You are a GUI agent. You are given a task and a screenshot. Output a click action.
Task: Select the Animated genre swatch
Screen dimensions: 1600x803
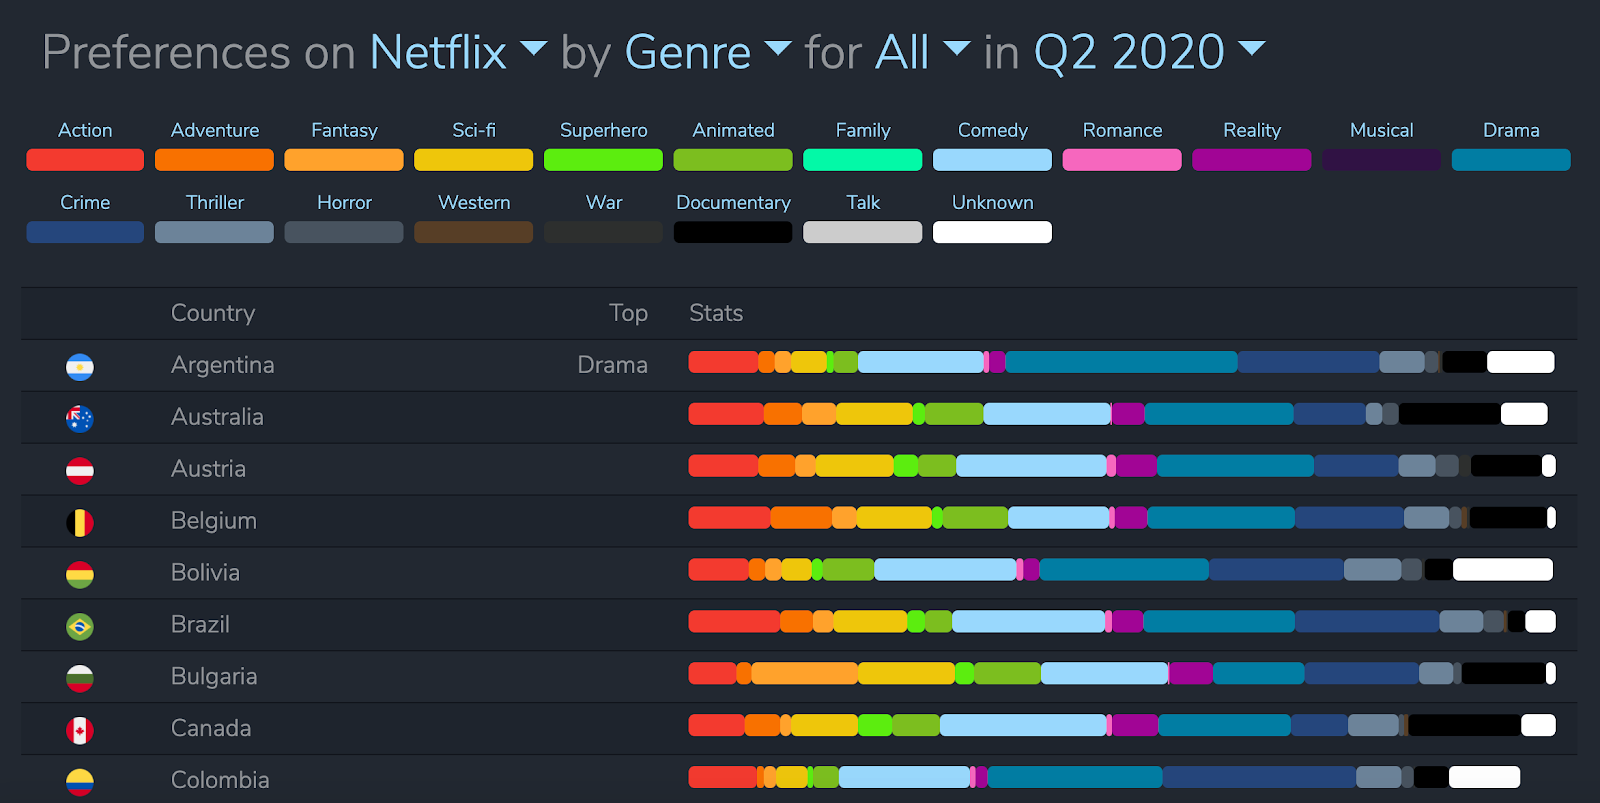pyautogui.click(x=733, y=160)
